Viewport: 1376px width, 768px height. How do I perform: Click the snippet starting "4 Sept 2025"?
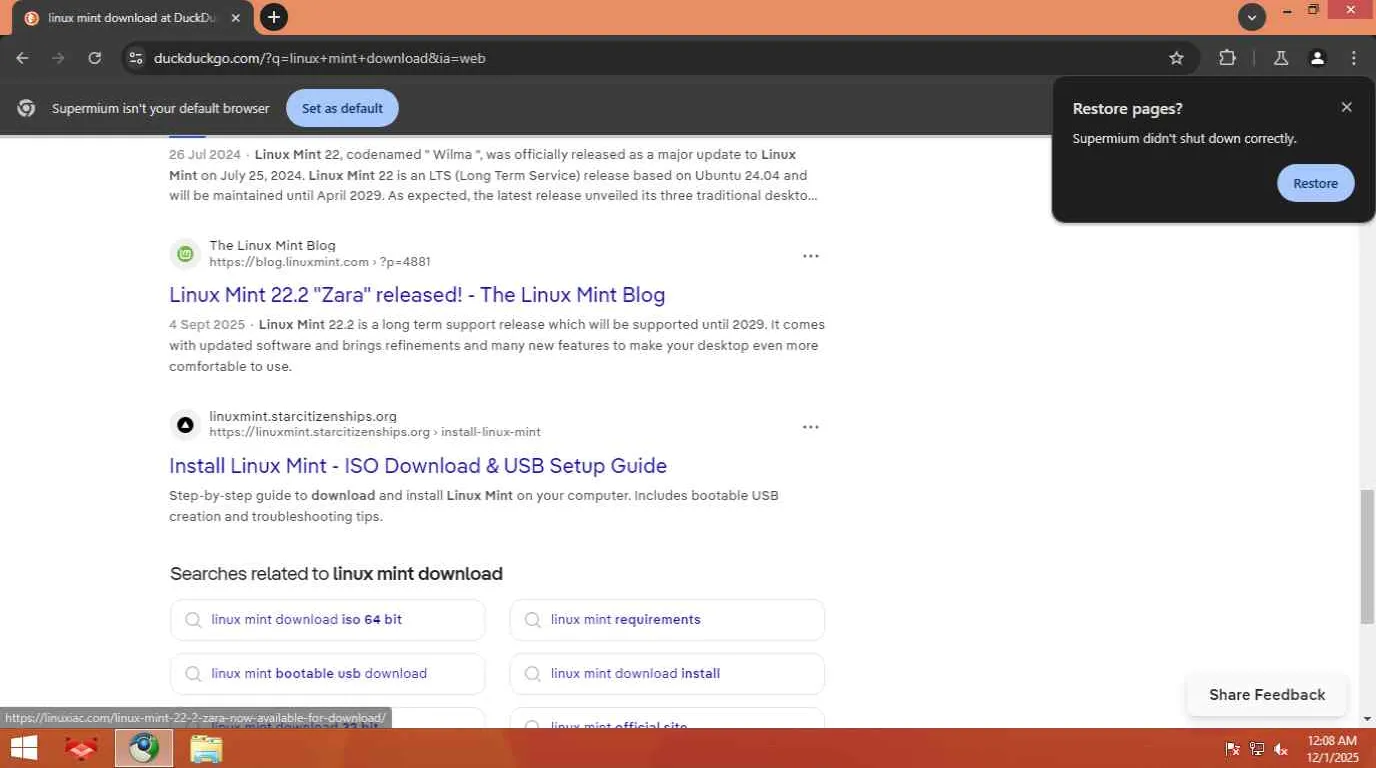coord(497,345)
